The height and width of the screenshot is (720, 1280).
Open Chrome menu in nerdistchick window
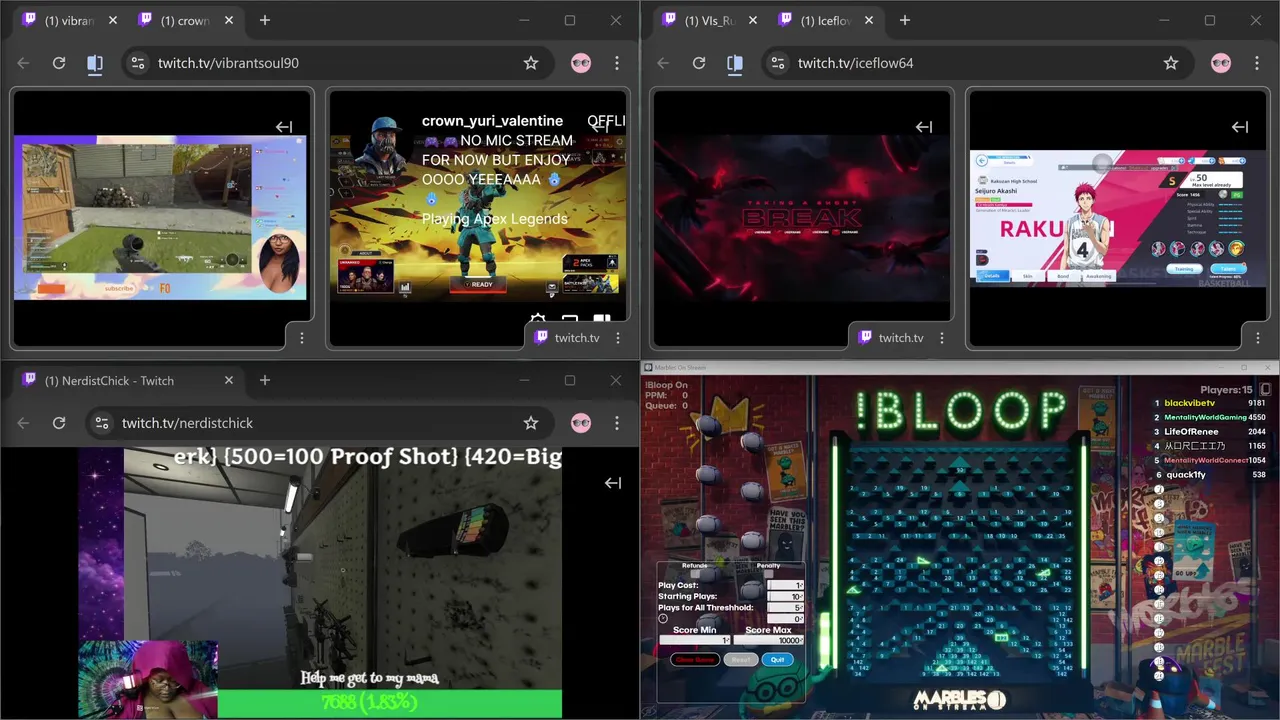click(617, 423)
